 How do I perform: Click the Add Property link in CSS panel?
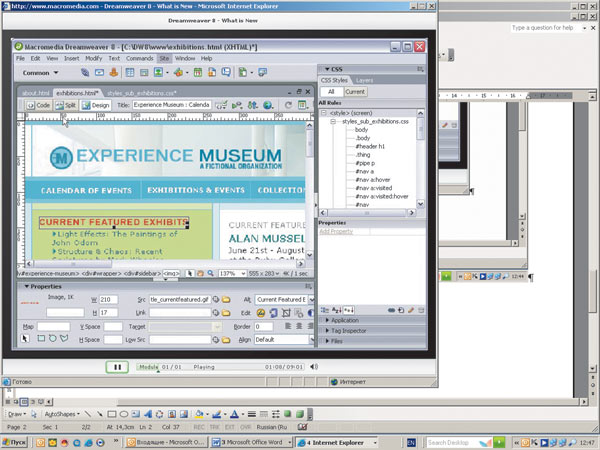pos(336,232)
